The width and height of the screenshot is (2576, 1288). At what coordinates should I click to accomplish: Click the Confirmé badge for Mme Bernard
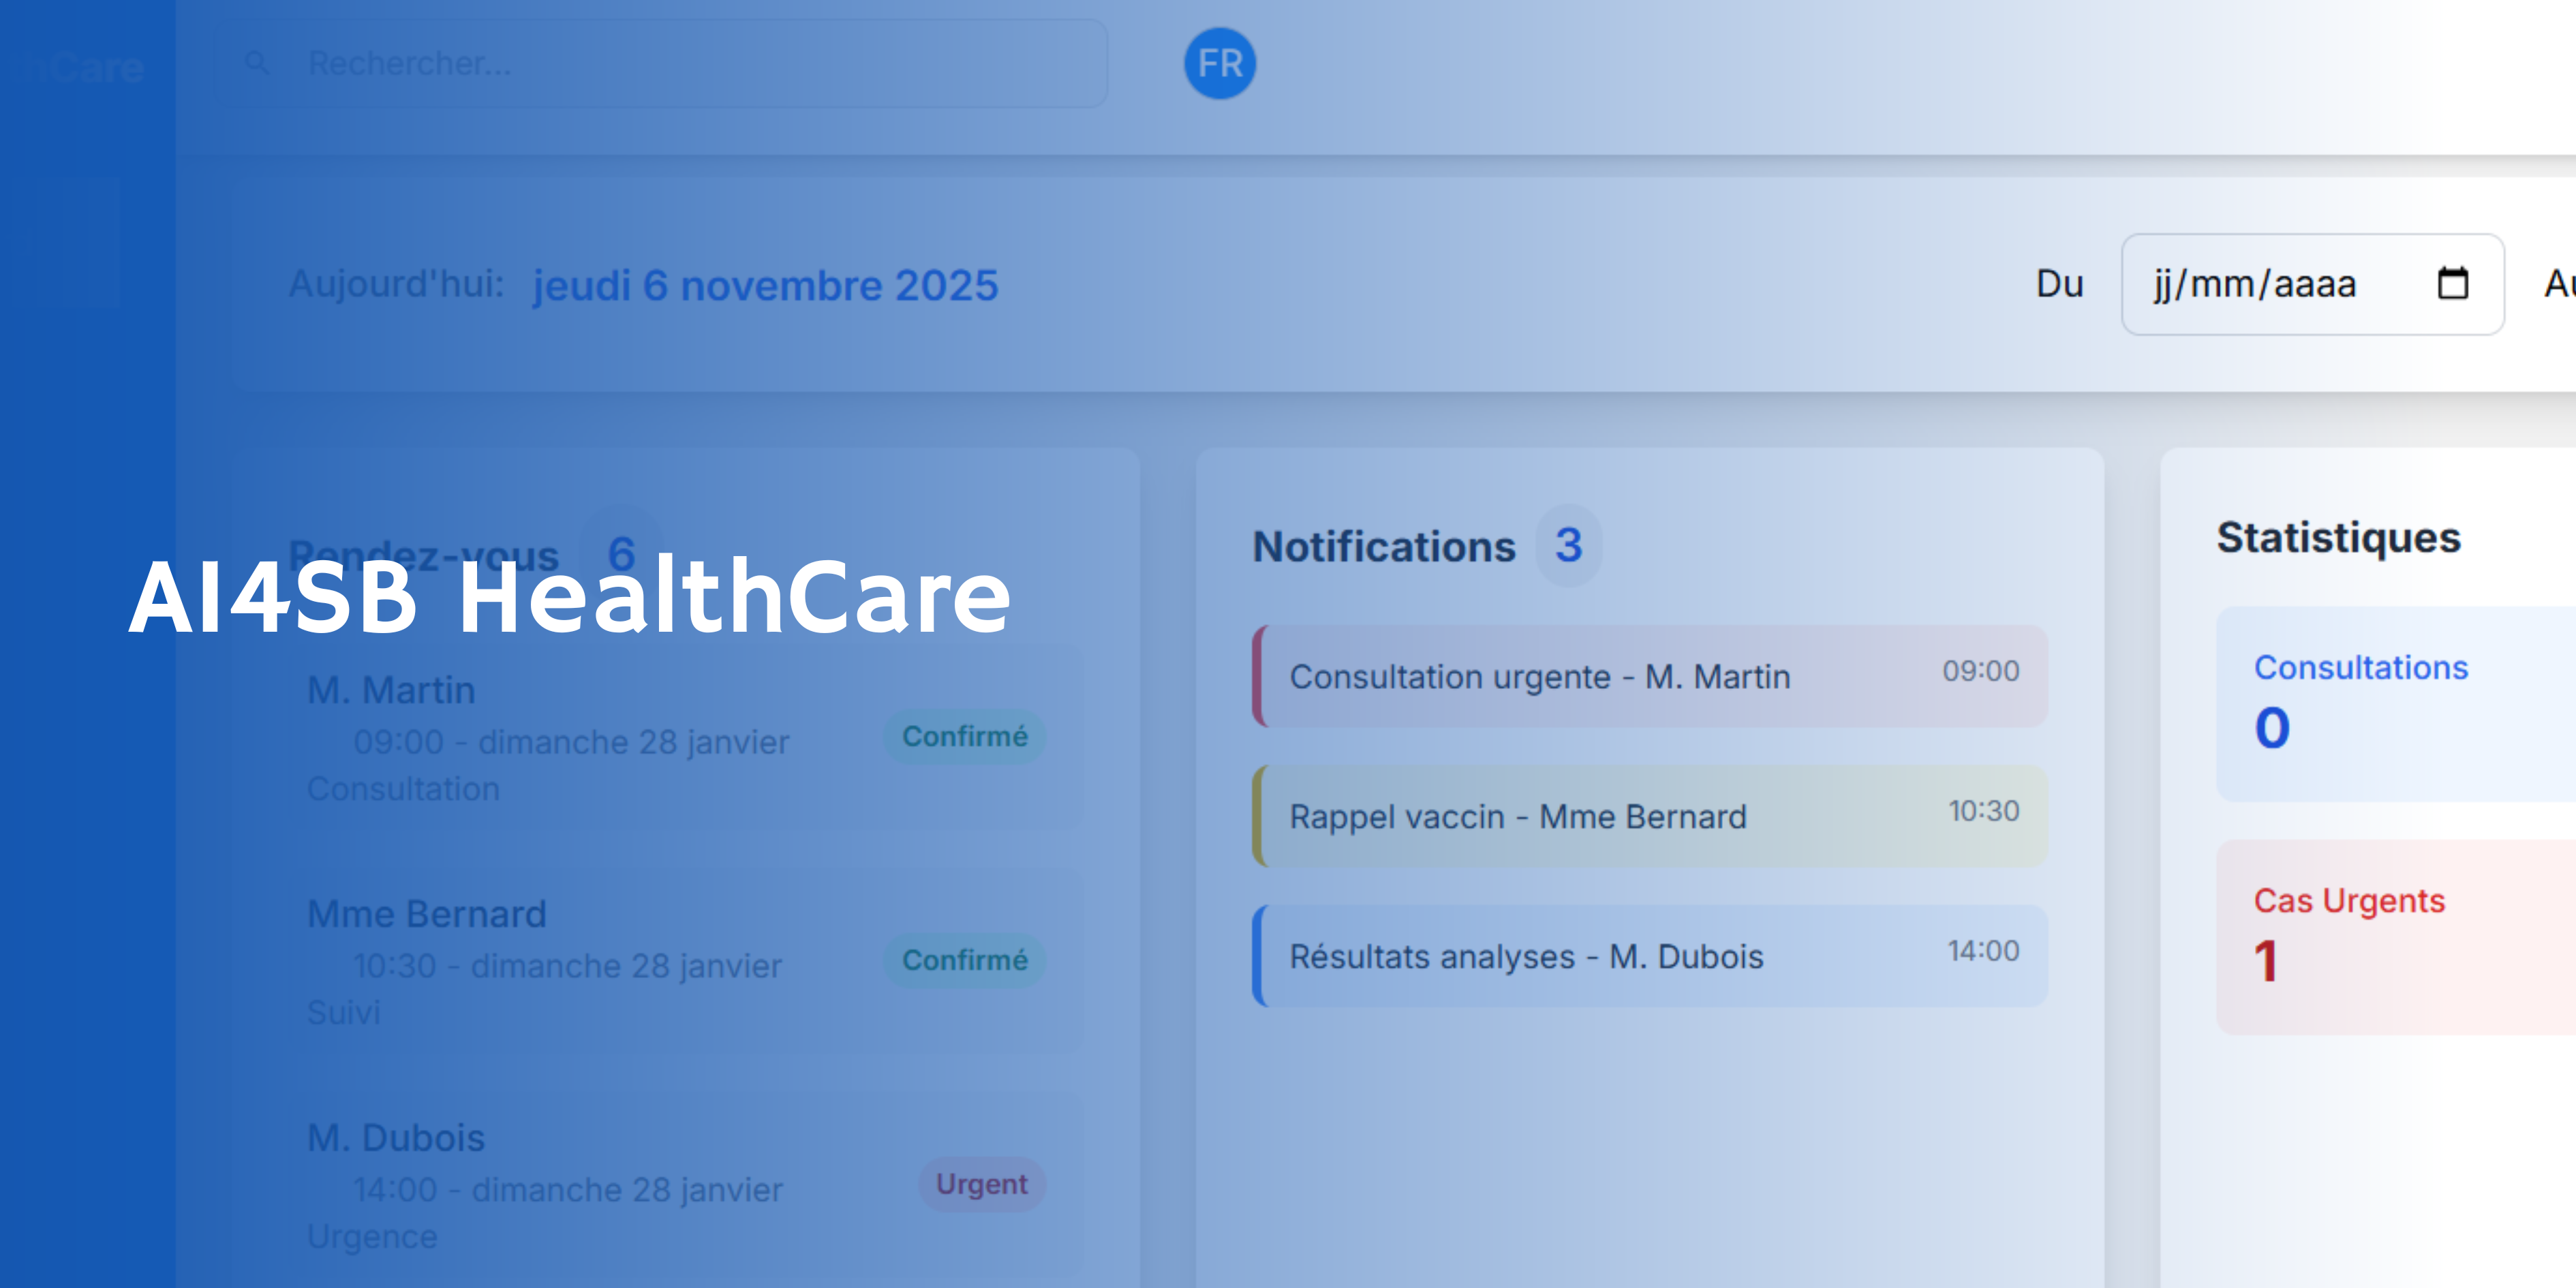[964, 961]
